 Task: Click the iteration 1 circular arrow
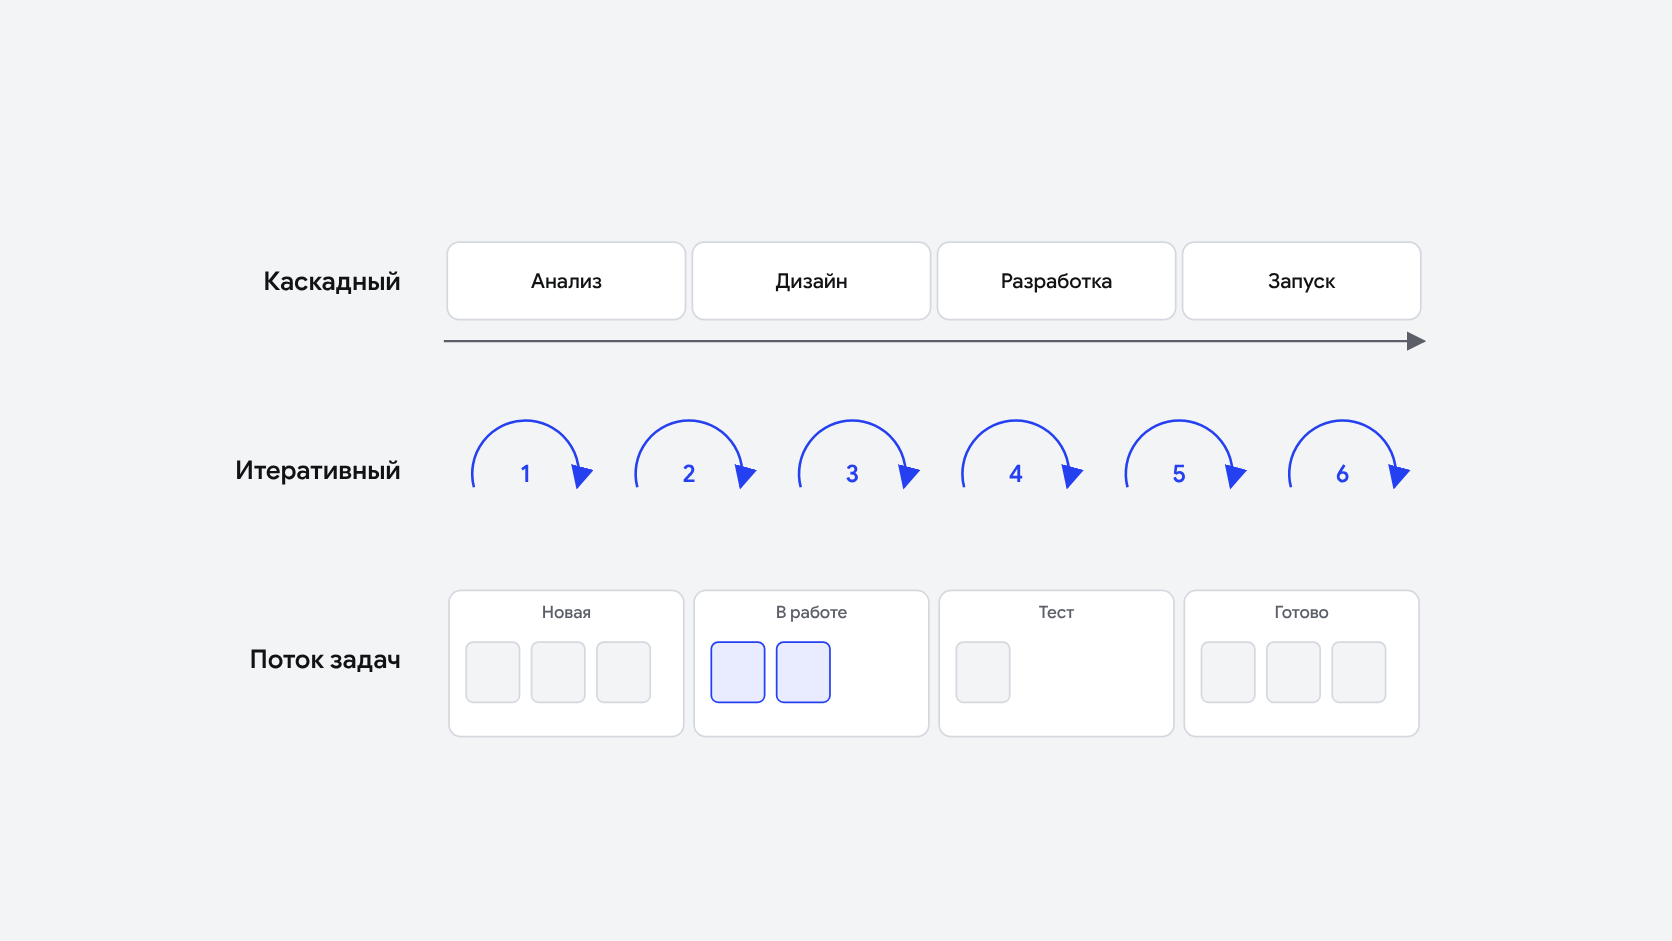pyautogui.click(x=531, y=455)
